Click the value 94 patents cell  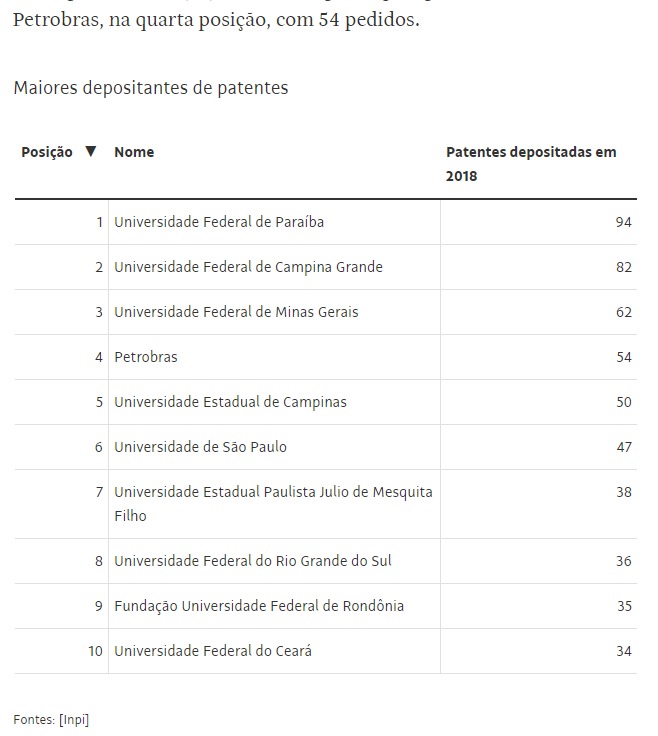623,222
